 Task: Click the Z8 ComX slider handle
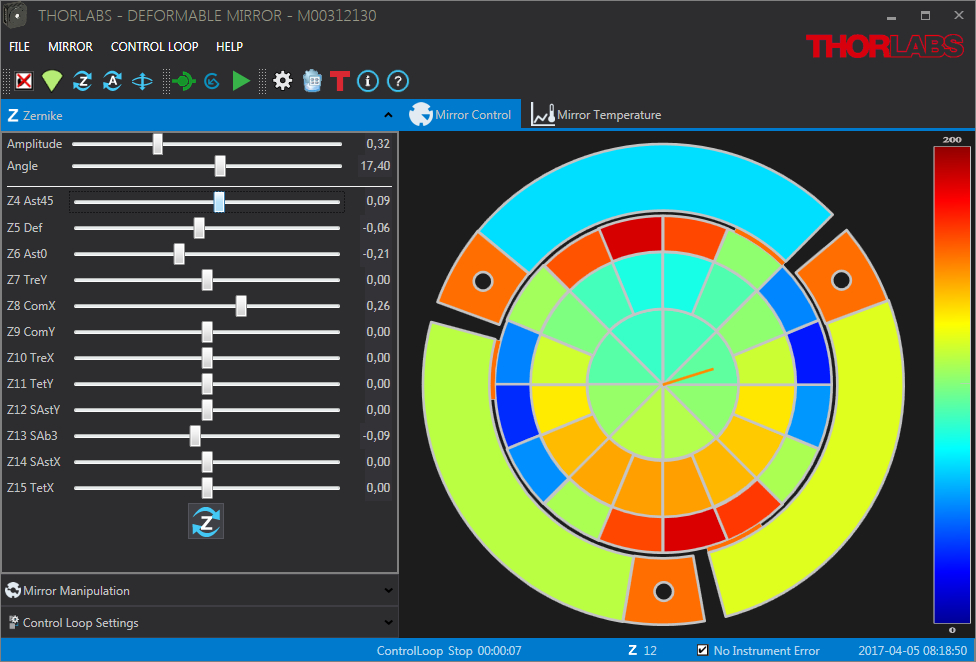(x=241, y=306)
